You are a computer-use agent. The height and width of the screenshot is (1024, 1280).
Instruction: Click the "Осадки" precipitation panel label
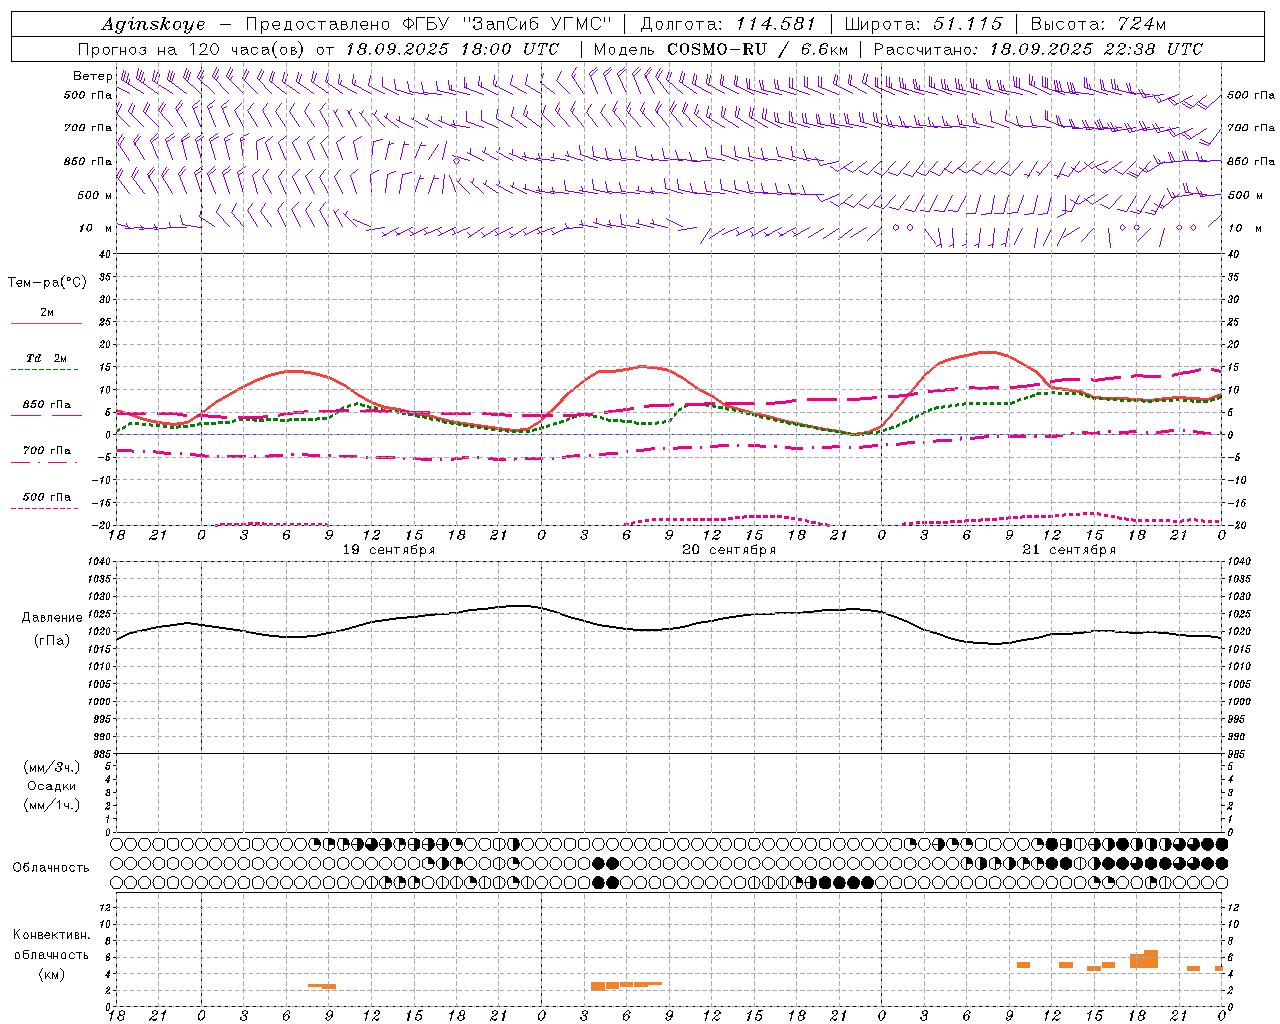[52, 786]
